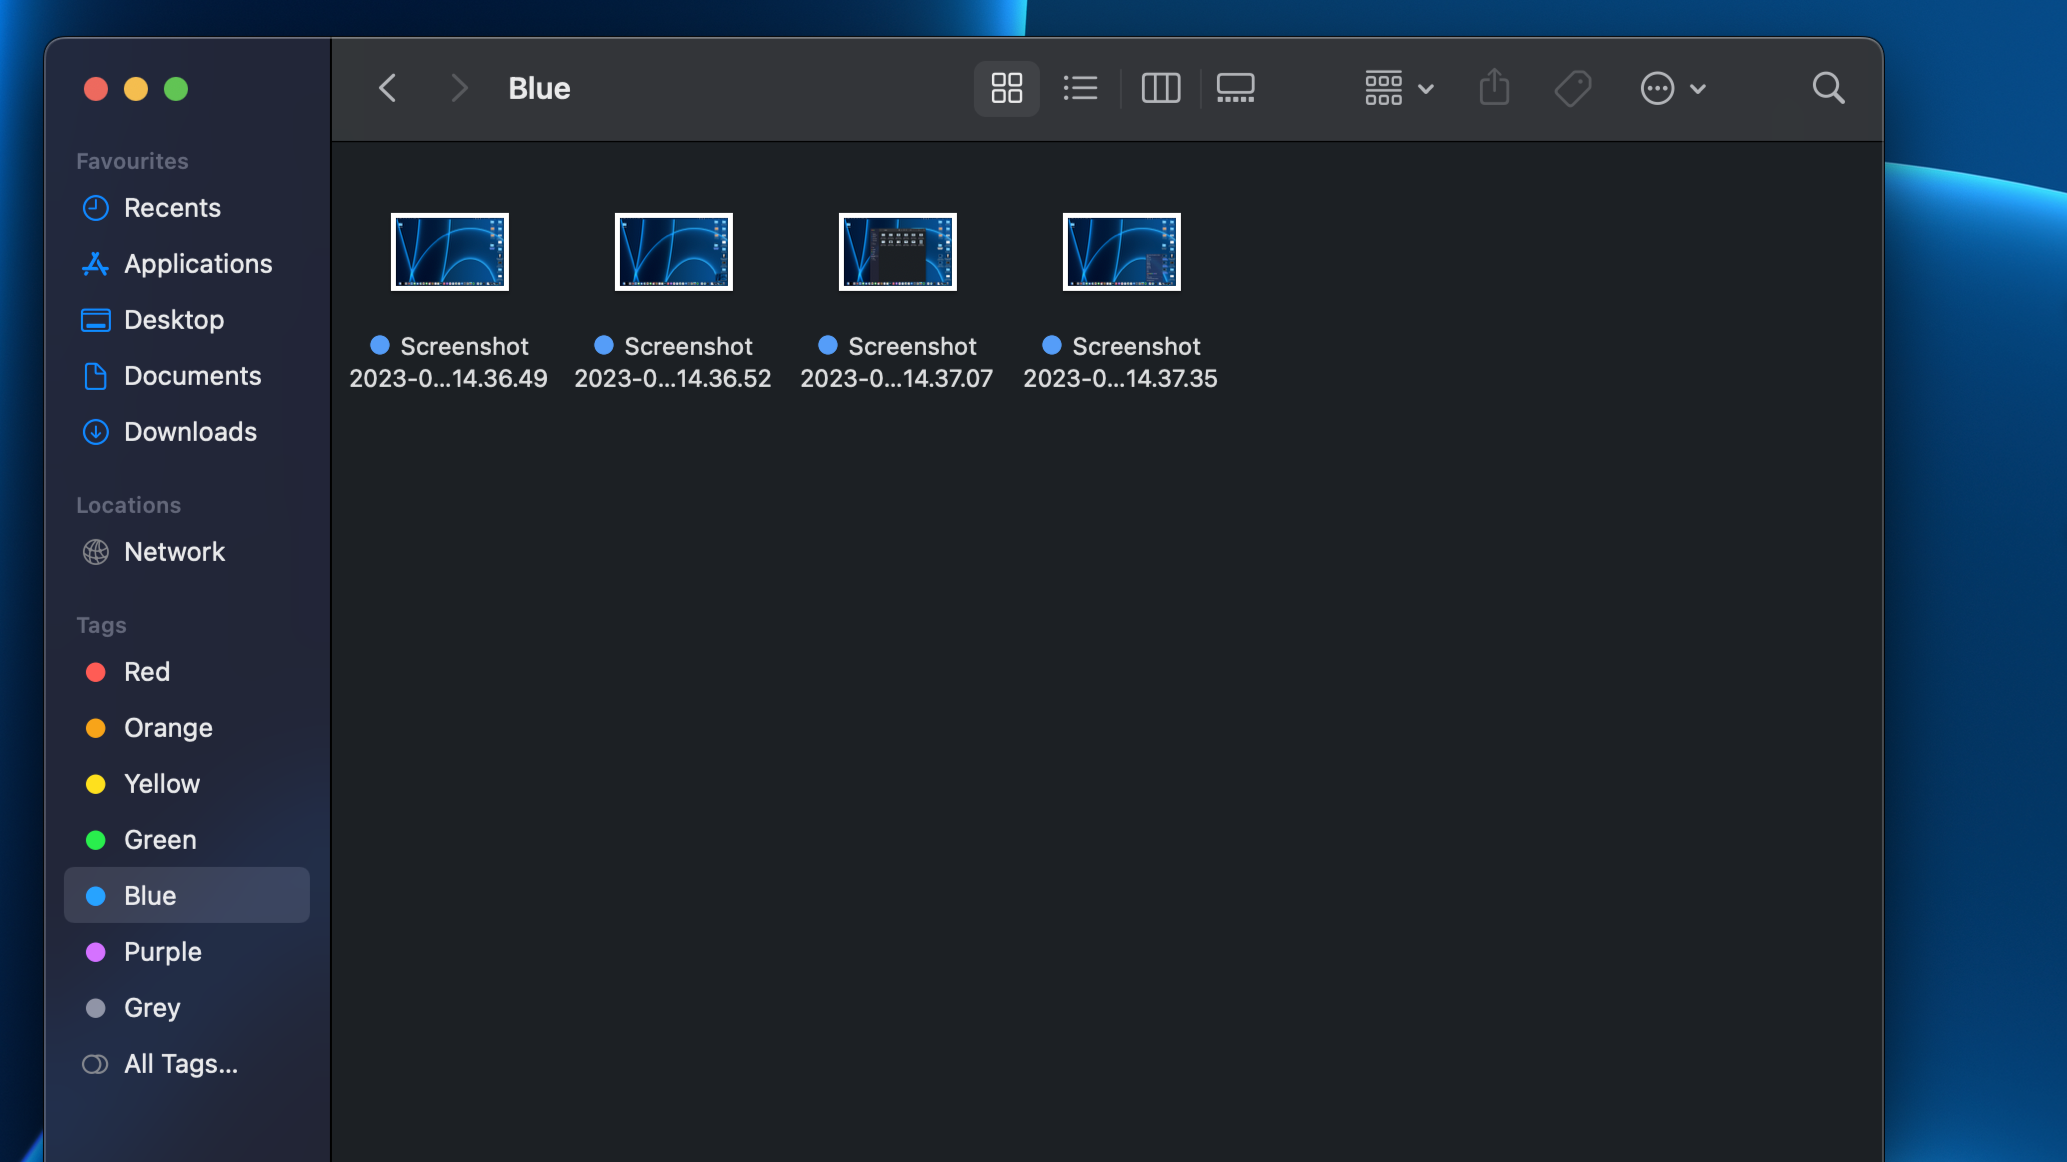This screenshot has height=1162, width=2067.
Task: Open the Documents sidebar item
Action: pyautogui.click(x=192, y=376)
